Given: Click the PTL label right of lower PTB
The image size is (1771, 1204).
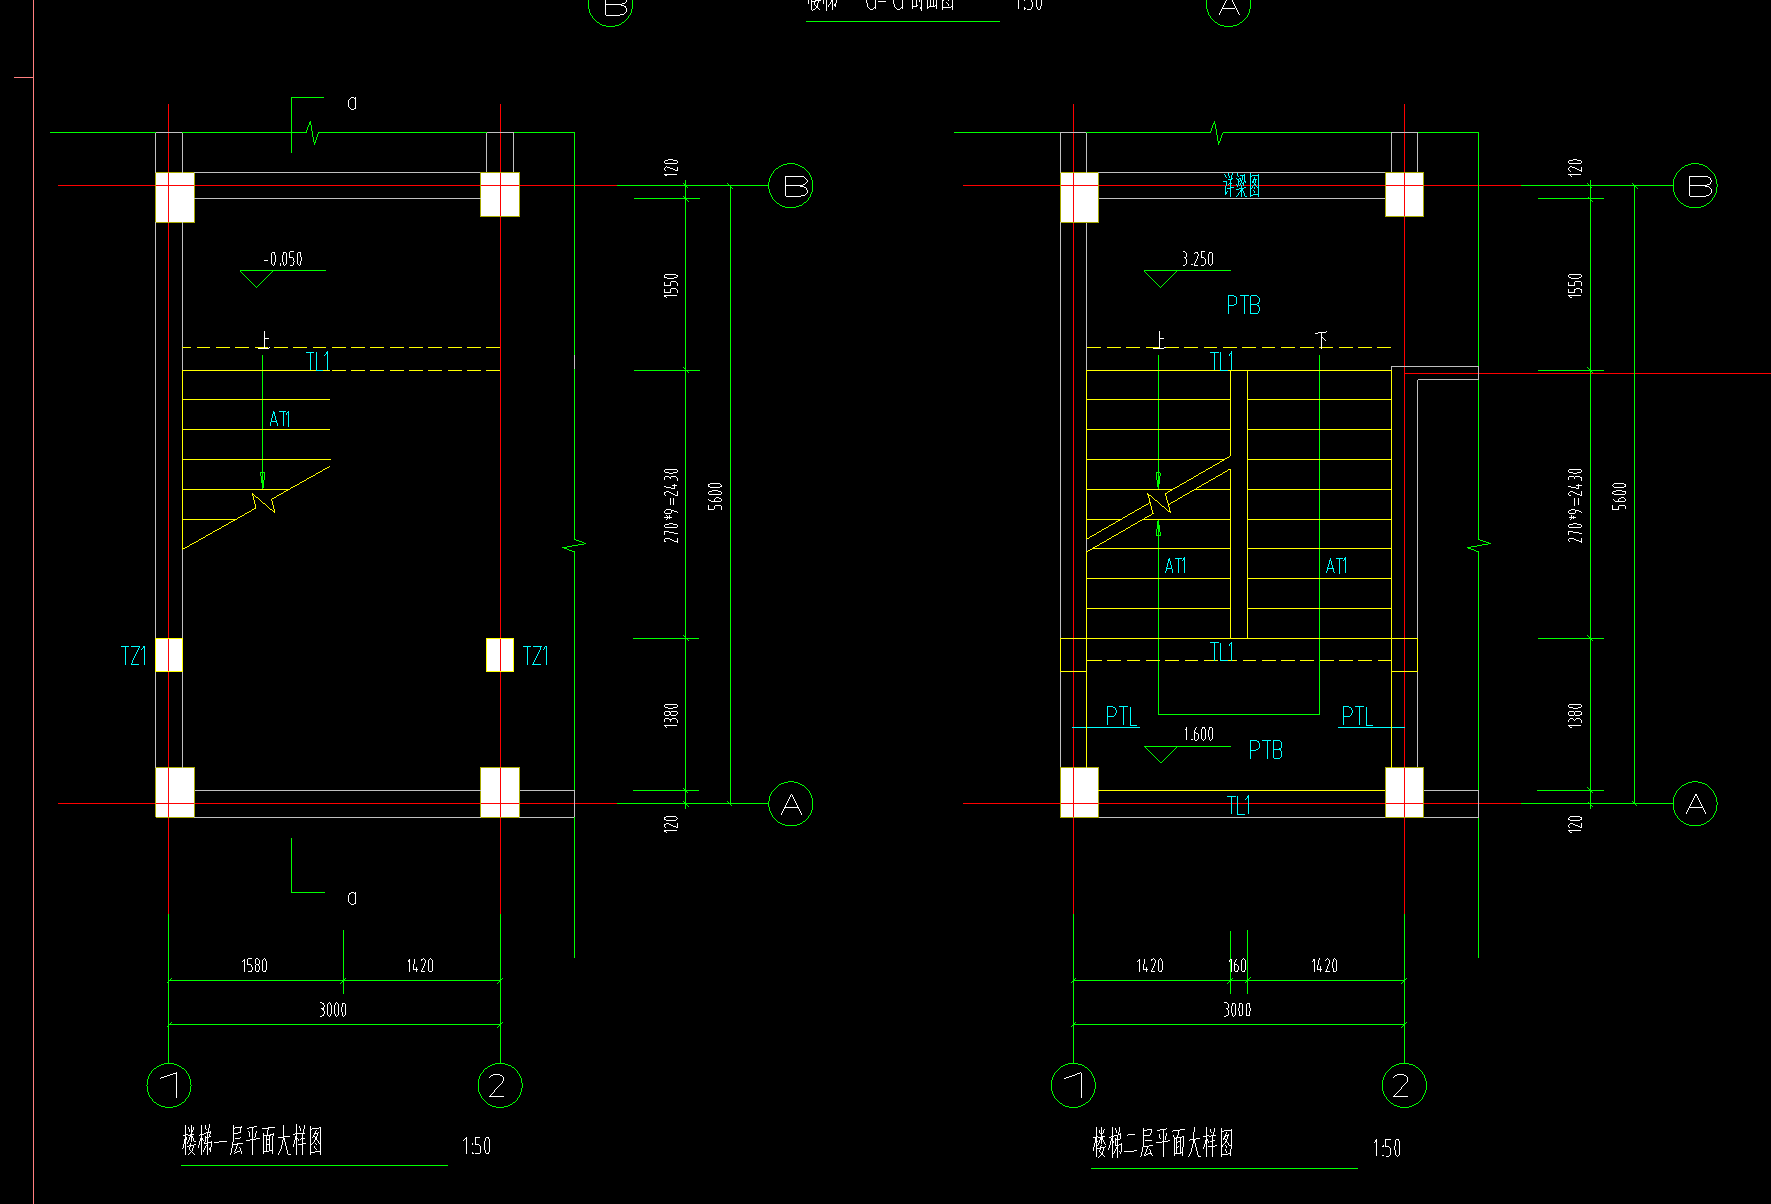Looking at the screenshot, I should [1357, 716].
